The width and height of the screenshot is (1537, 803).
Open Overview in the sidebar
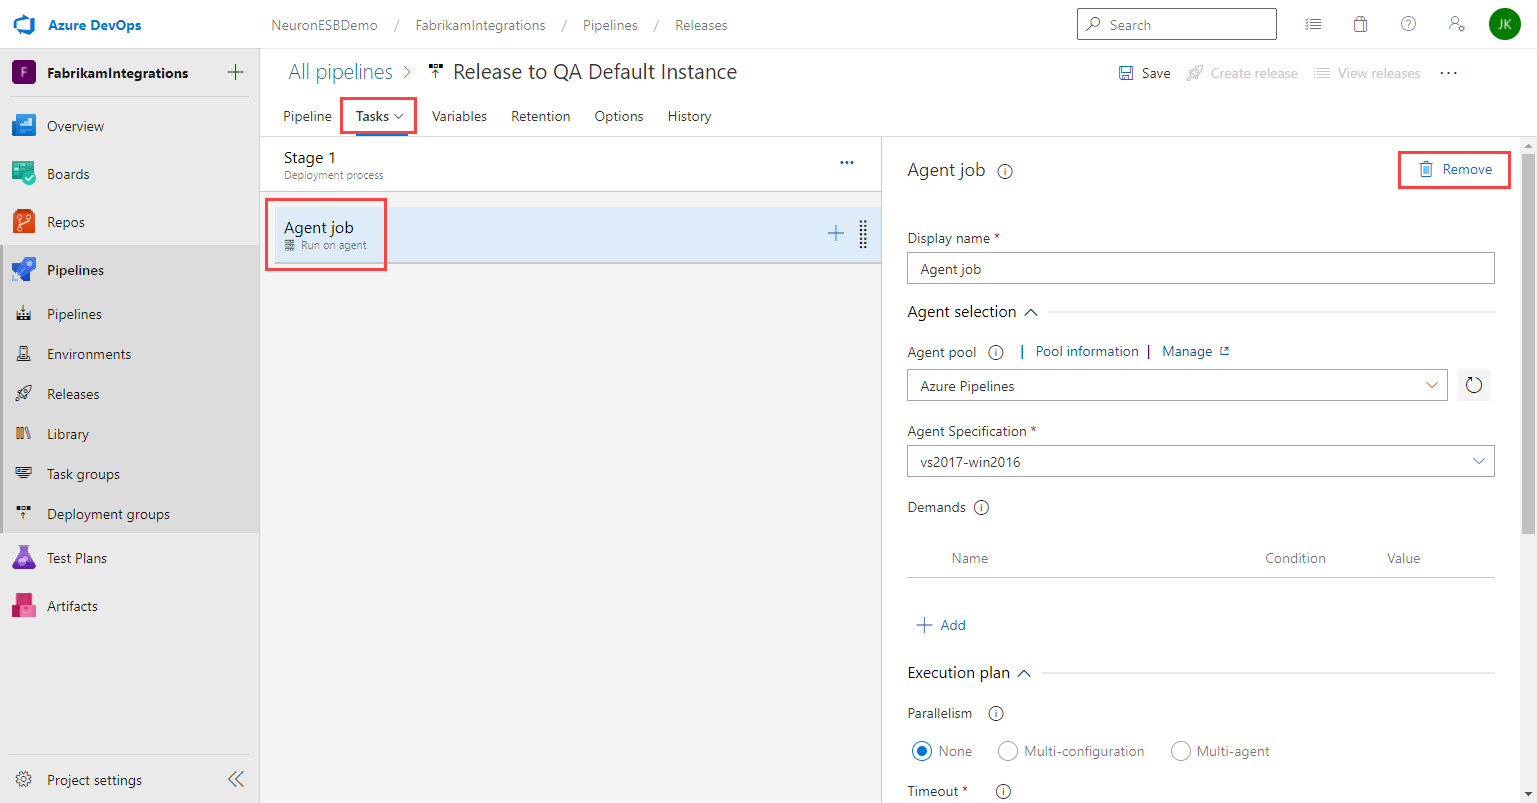pos(75,126)
